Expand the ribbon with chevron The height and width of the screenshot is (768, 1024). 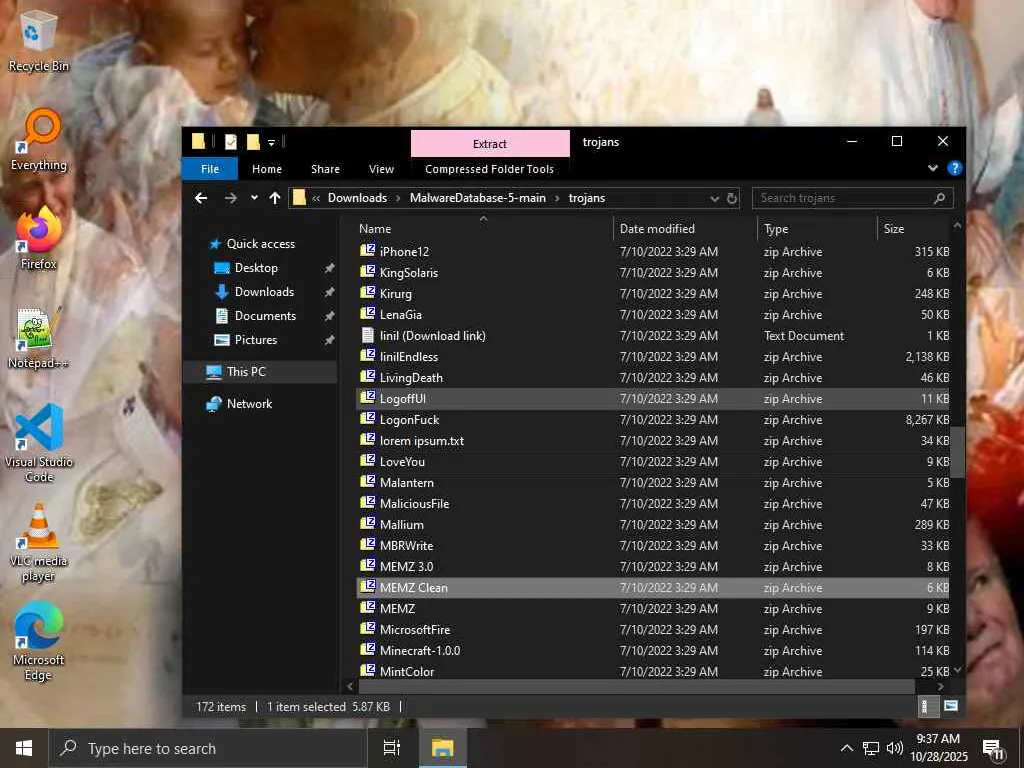pos(933,169)
